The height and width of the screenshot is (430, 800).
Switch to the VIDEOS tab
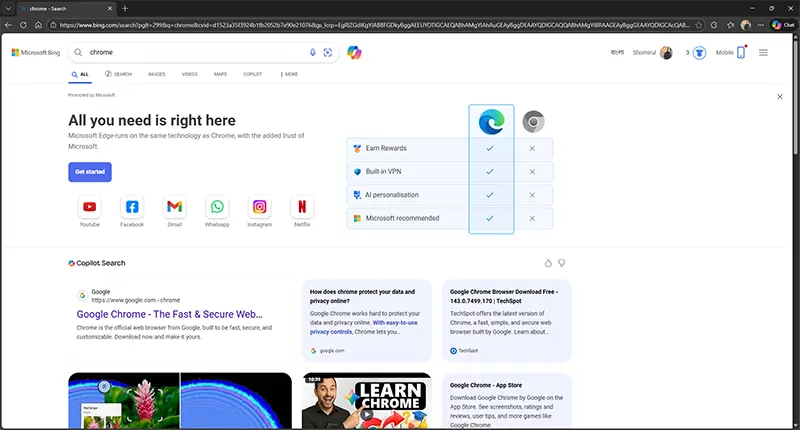click(189, 74)
